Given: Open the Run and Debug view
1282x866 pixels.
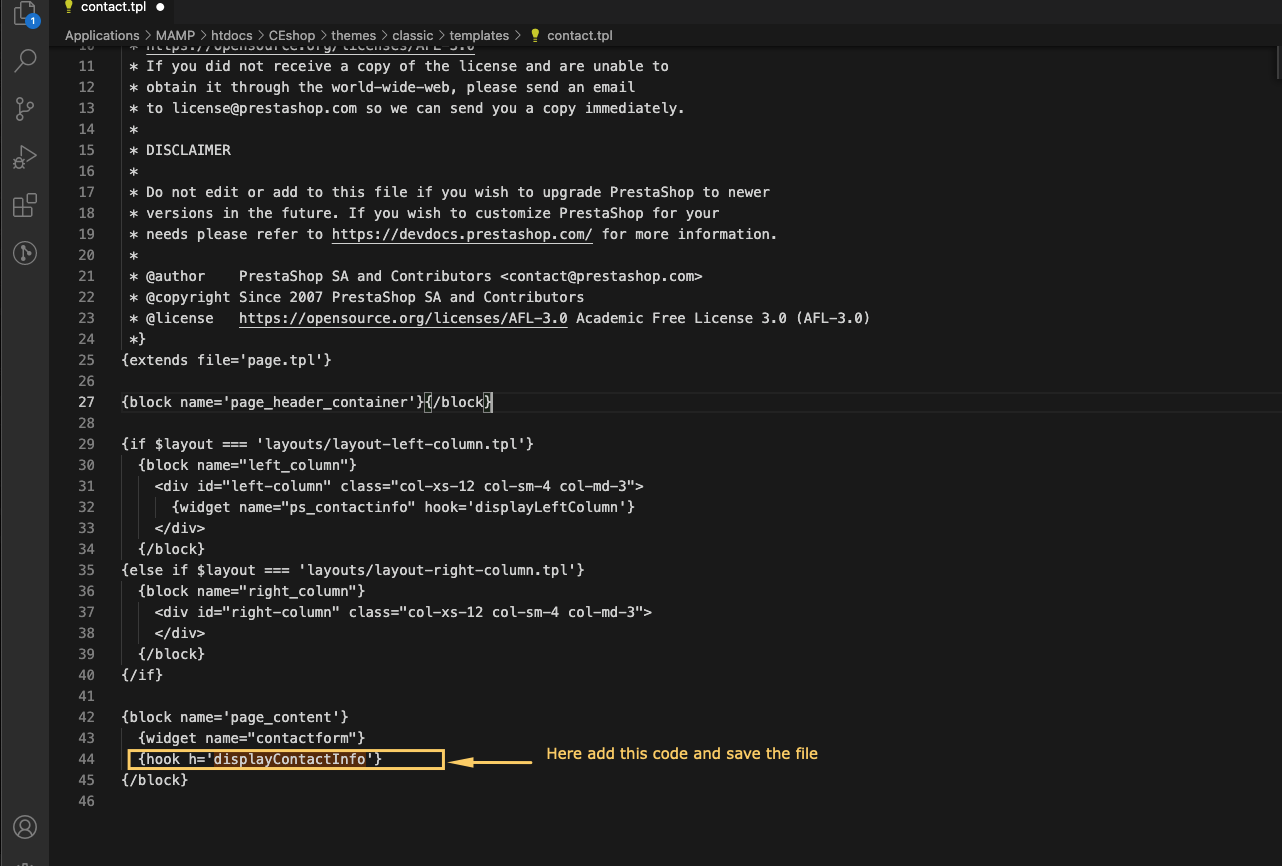Looking at the screenshot, I should tap(25, 158).
